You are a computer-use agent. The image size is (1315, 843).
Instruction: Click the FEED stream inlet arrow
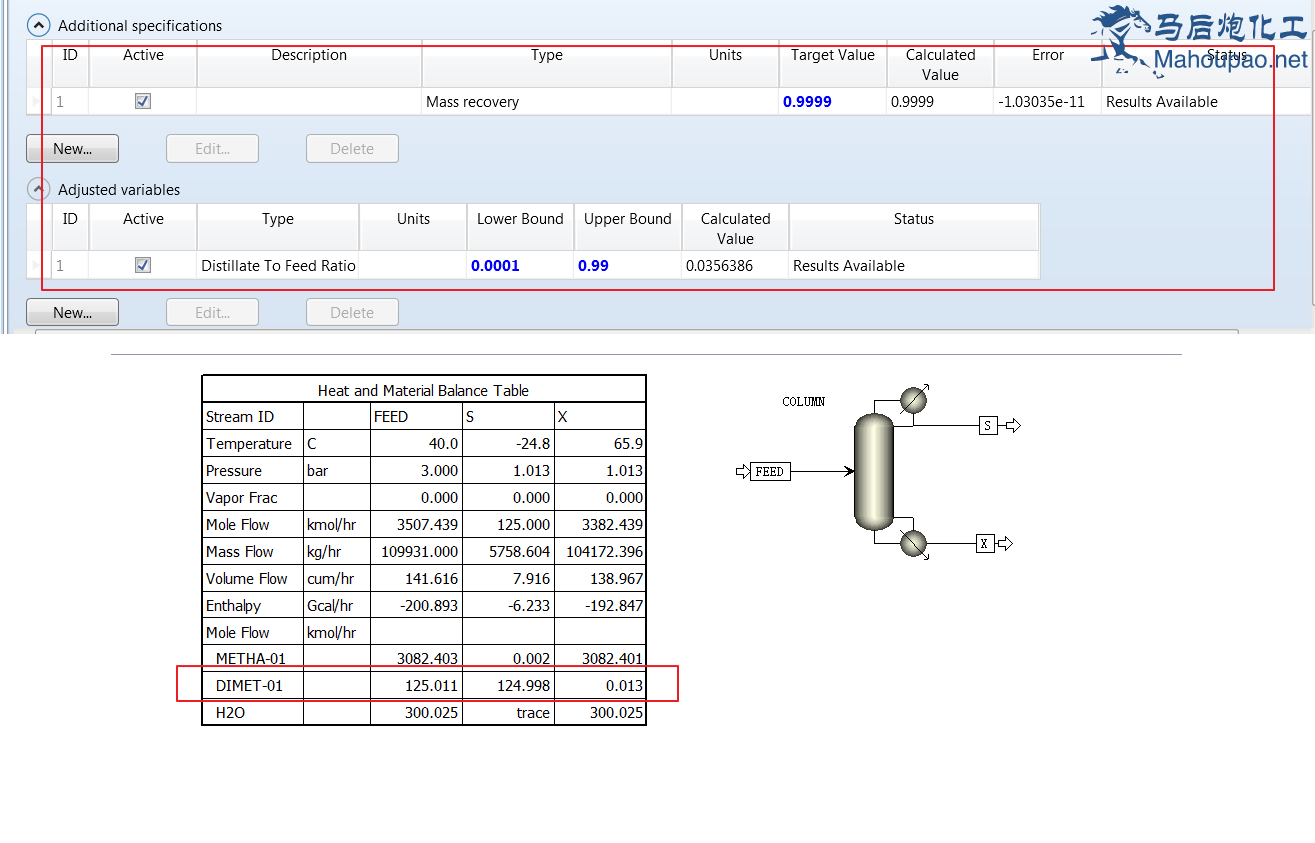(742, 471)
